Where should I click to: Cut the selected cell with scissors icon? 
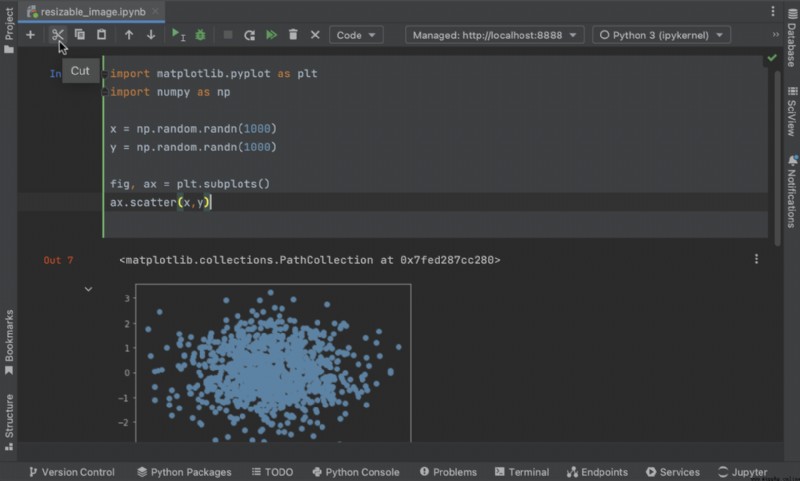(x=57, y=35)
